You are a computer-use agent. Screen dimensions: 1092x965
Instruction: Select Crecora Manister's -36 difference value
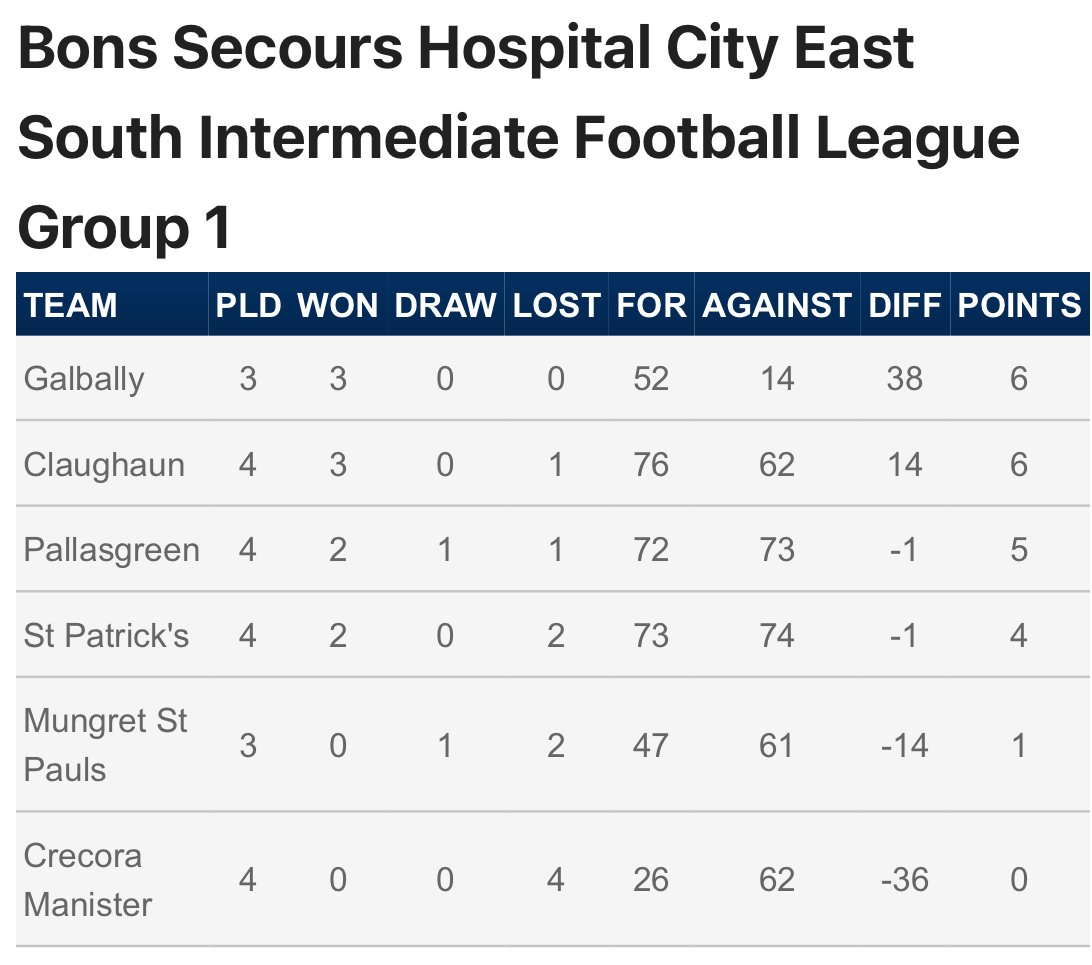905,880
